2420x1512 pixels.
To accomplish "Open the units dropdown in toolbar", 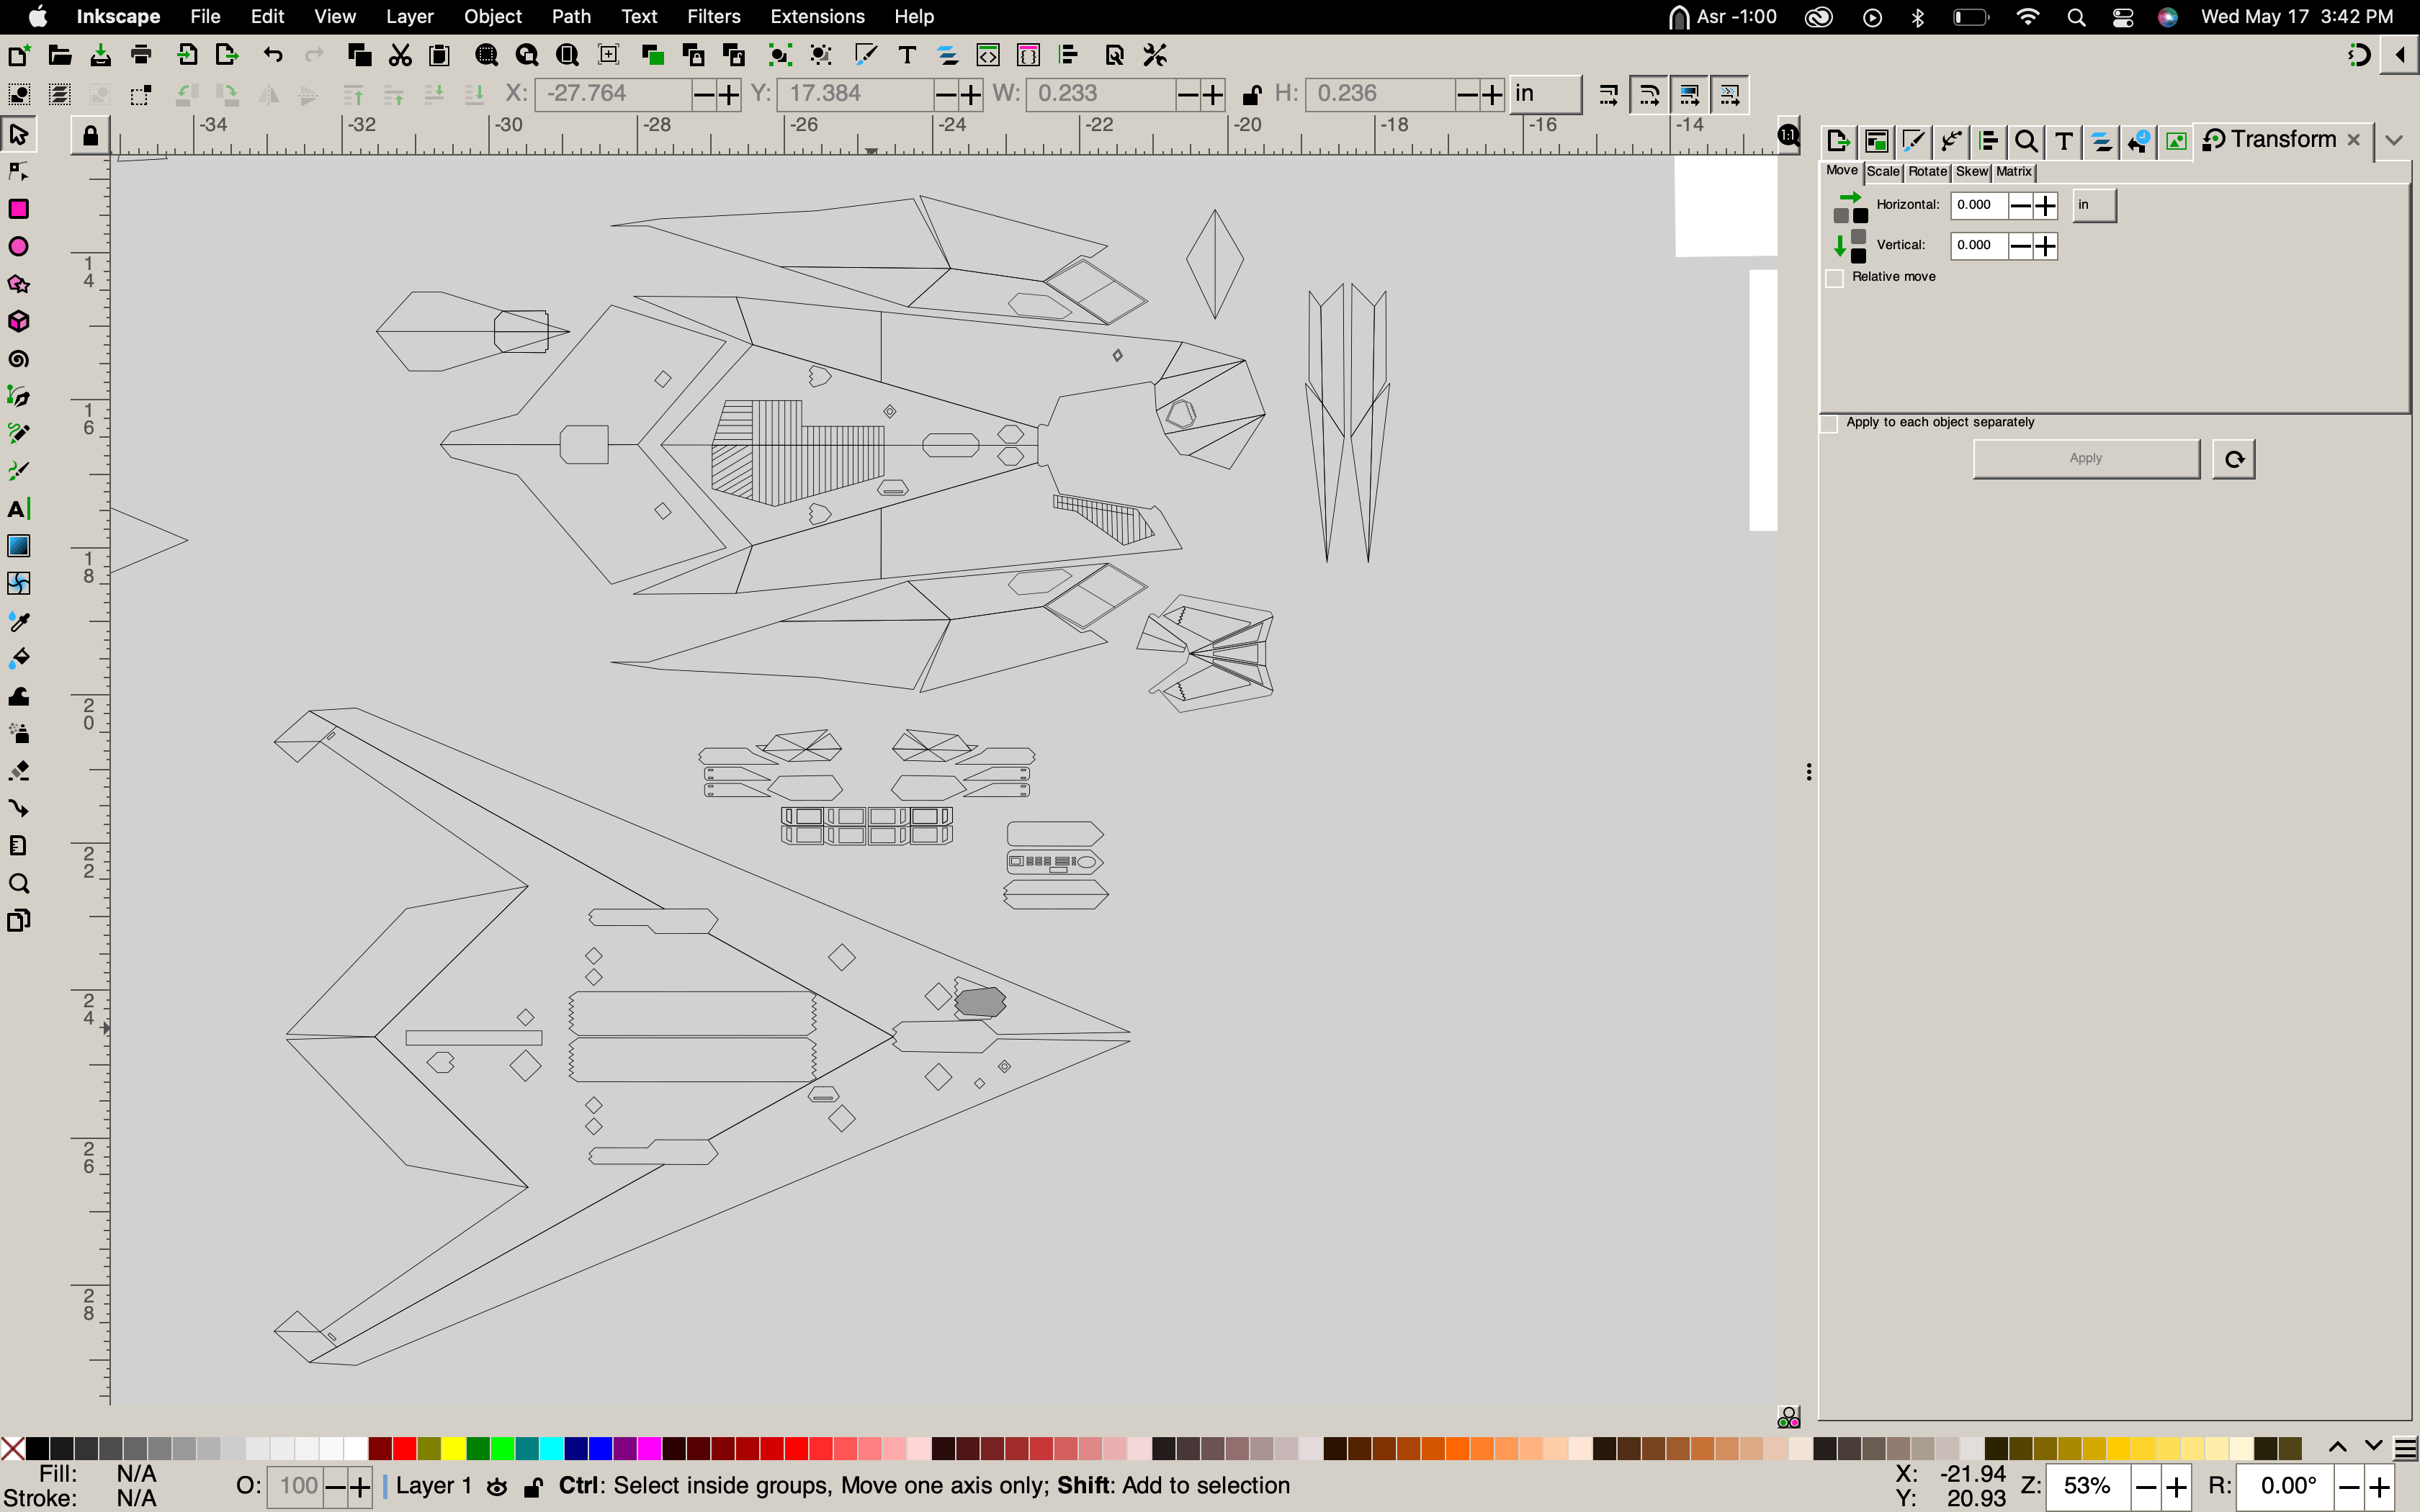I will click(1545, 94).
